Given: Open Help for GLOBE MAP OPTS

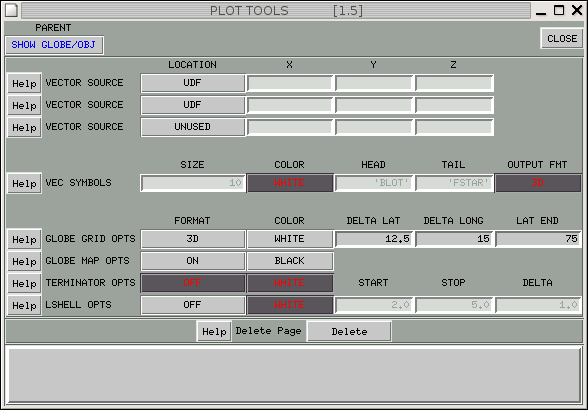Looking at the screenshot, I should click(24, 261).
